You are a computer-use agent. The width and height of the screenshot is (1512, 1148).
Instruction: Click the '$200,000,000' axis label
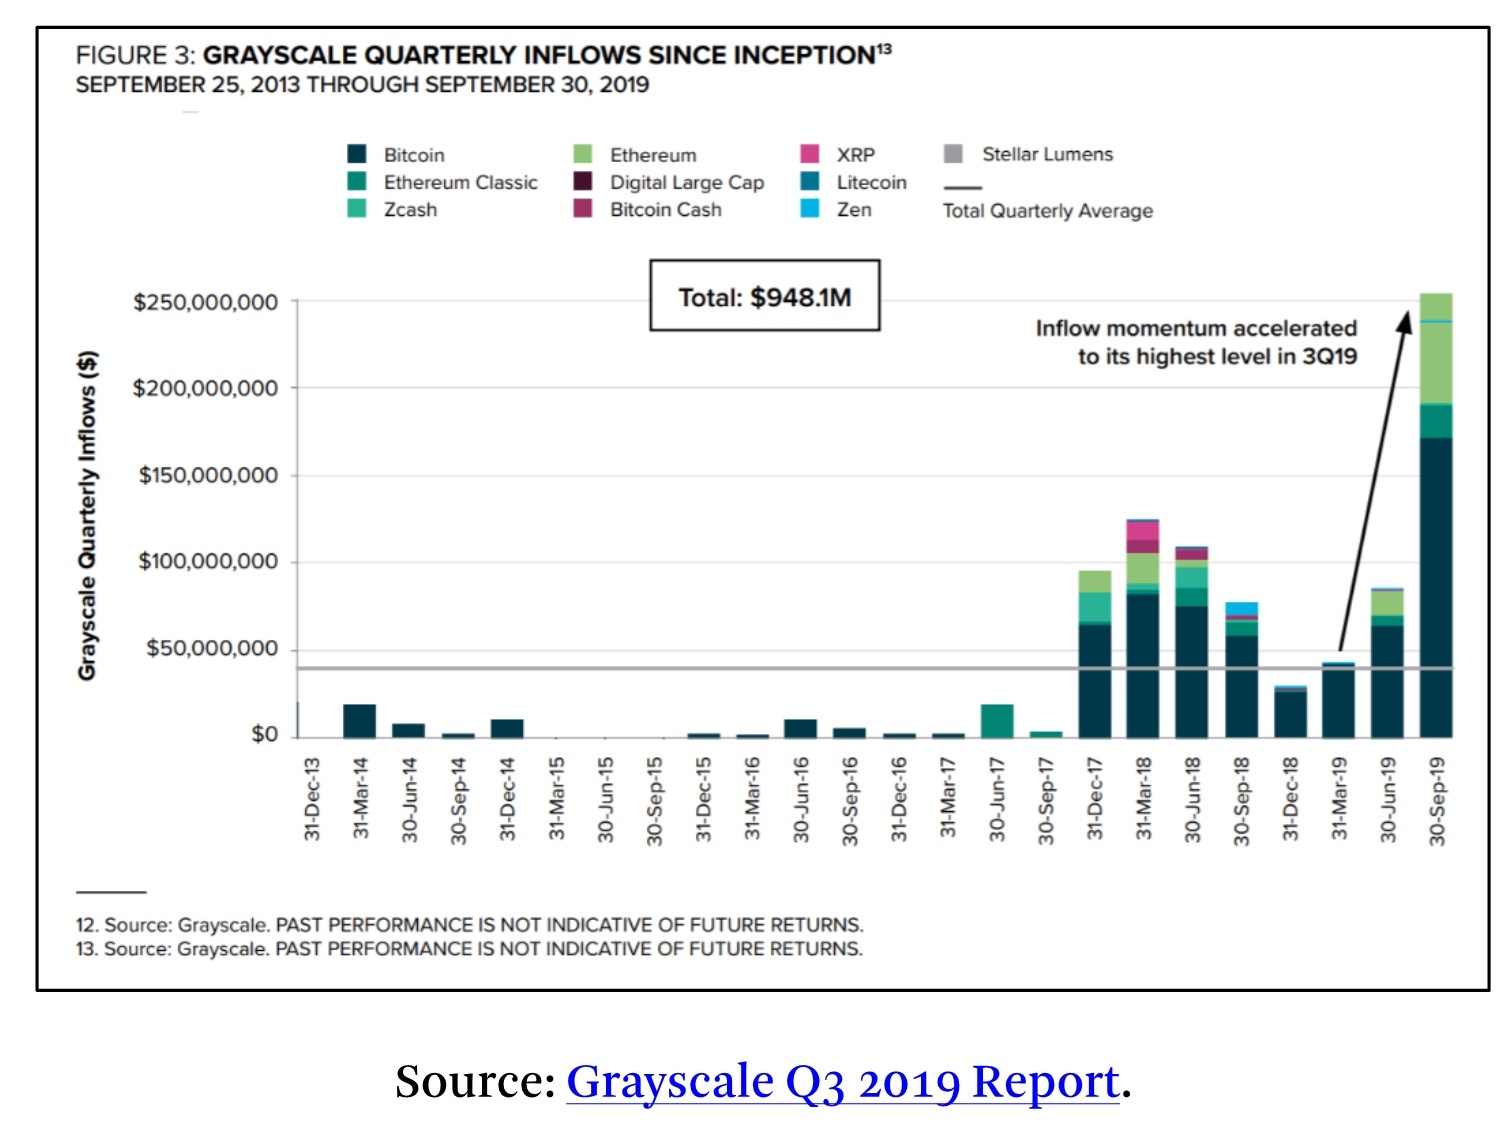point(206,388)
